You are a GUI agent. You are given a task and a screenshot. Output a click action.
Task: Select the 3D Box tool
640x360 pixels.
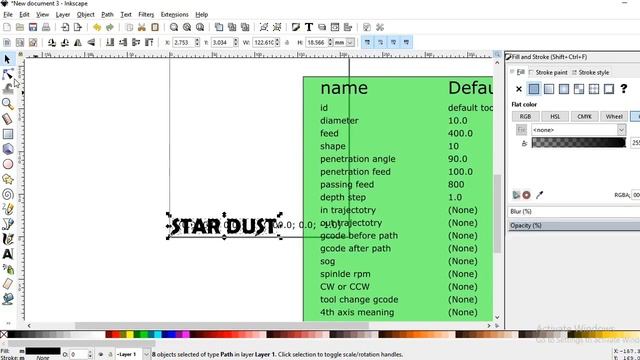pos(7,149)
